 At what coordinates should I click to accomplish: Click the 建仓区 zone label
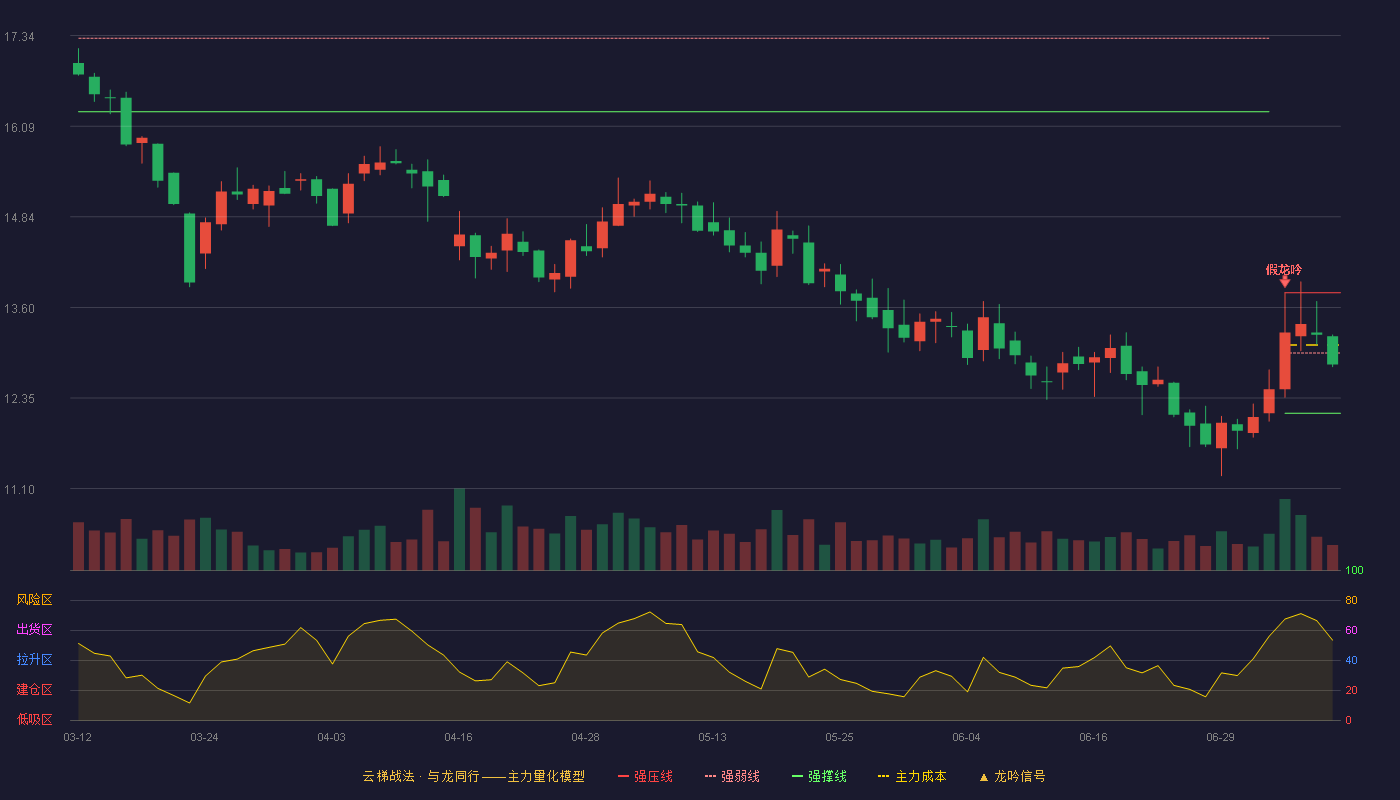tap(34, 690)
